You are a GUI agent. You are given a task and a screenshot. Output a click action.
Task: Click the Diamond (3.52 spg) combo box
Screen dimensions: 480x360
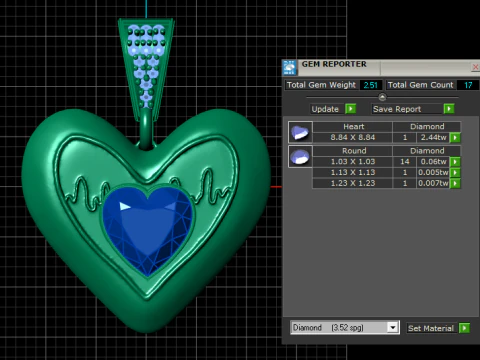click(x=345, y=328)
